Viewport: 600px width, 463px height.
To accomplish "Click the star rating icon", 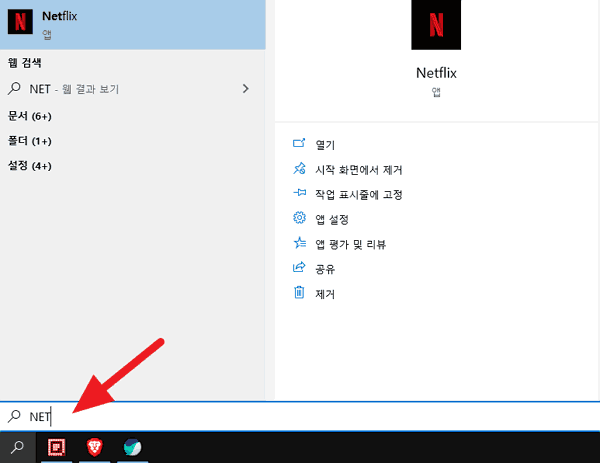I will (x=299, y=243).
